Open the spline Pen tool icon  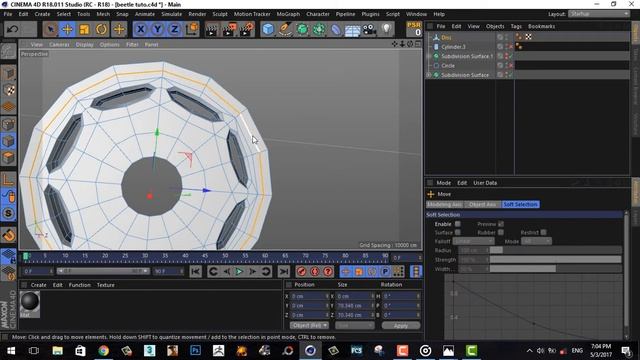click(x=285, y=29)
